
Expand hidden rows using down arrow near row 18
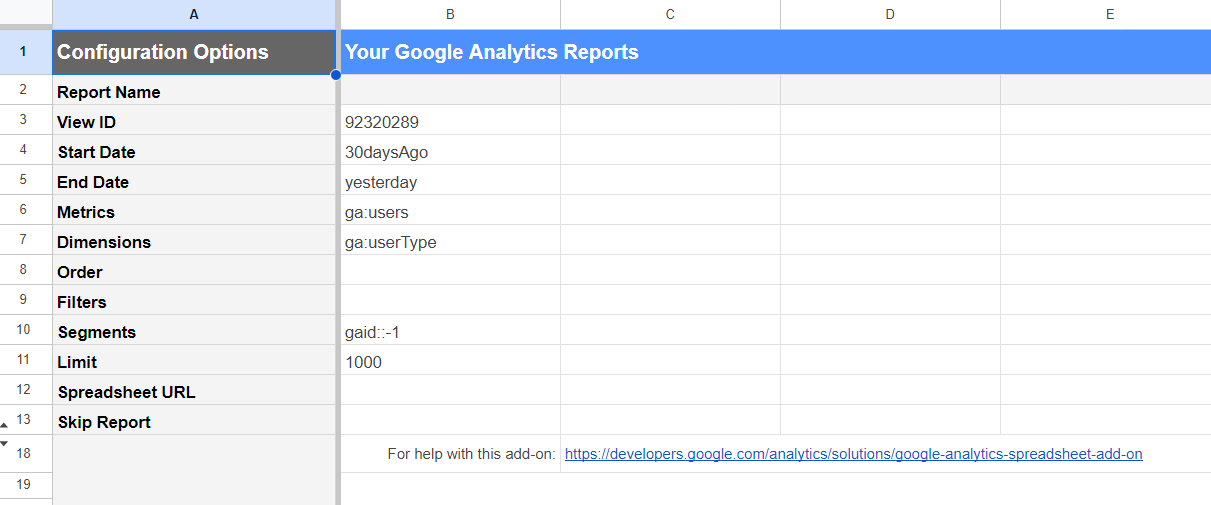click(4, 442)
